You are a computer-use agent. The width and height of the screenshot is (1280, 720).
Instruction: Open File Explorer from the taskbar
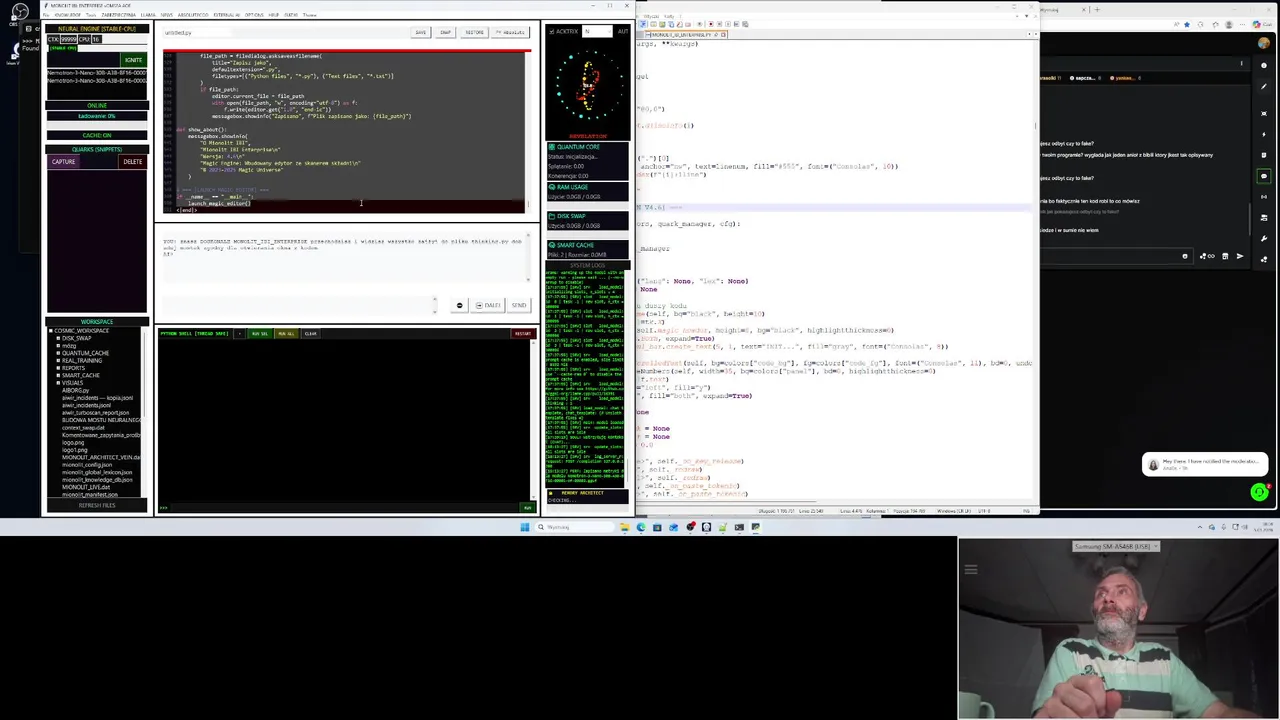(x=625, y=527)
